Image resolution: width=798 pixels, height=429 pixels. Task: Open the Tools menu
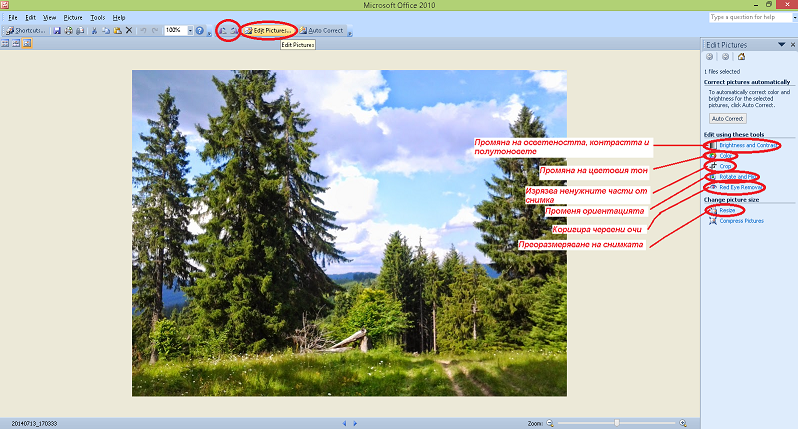[97, 18]
